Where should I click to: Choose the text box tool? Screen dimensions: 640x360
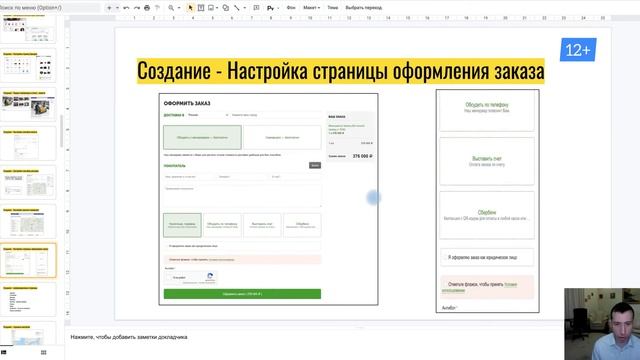point(201,8)
